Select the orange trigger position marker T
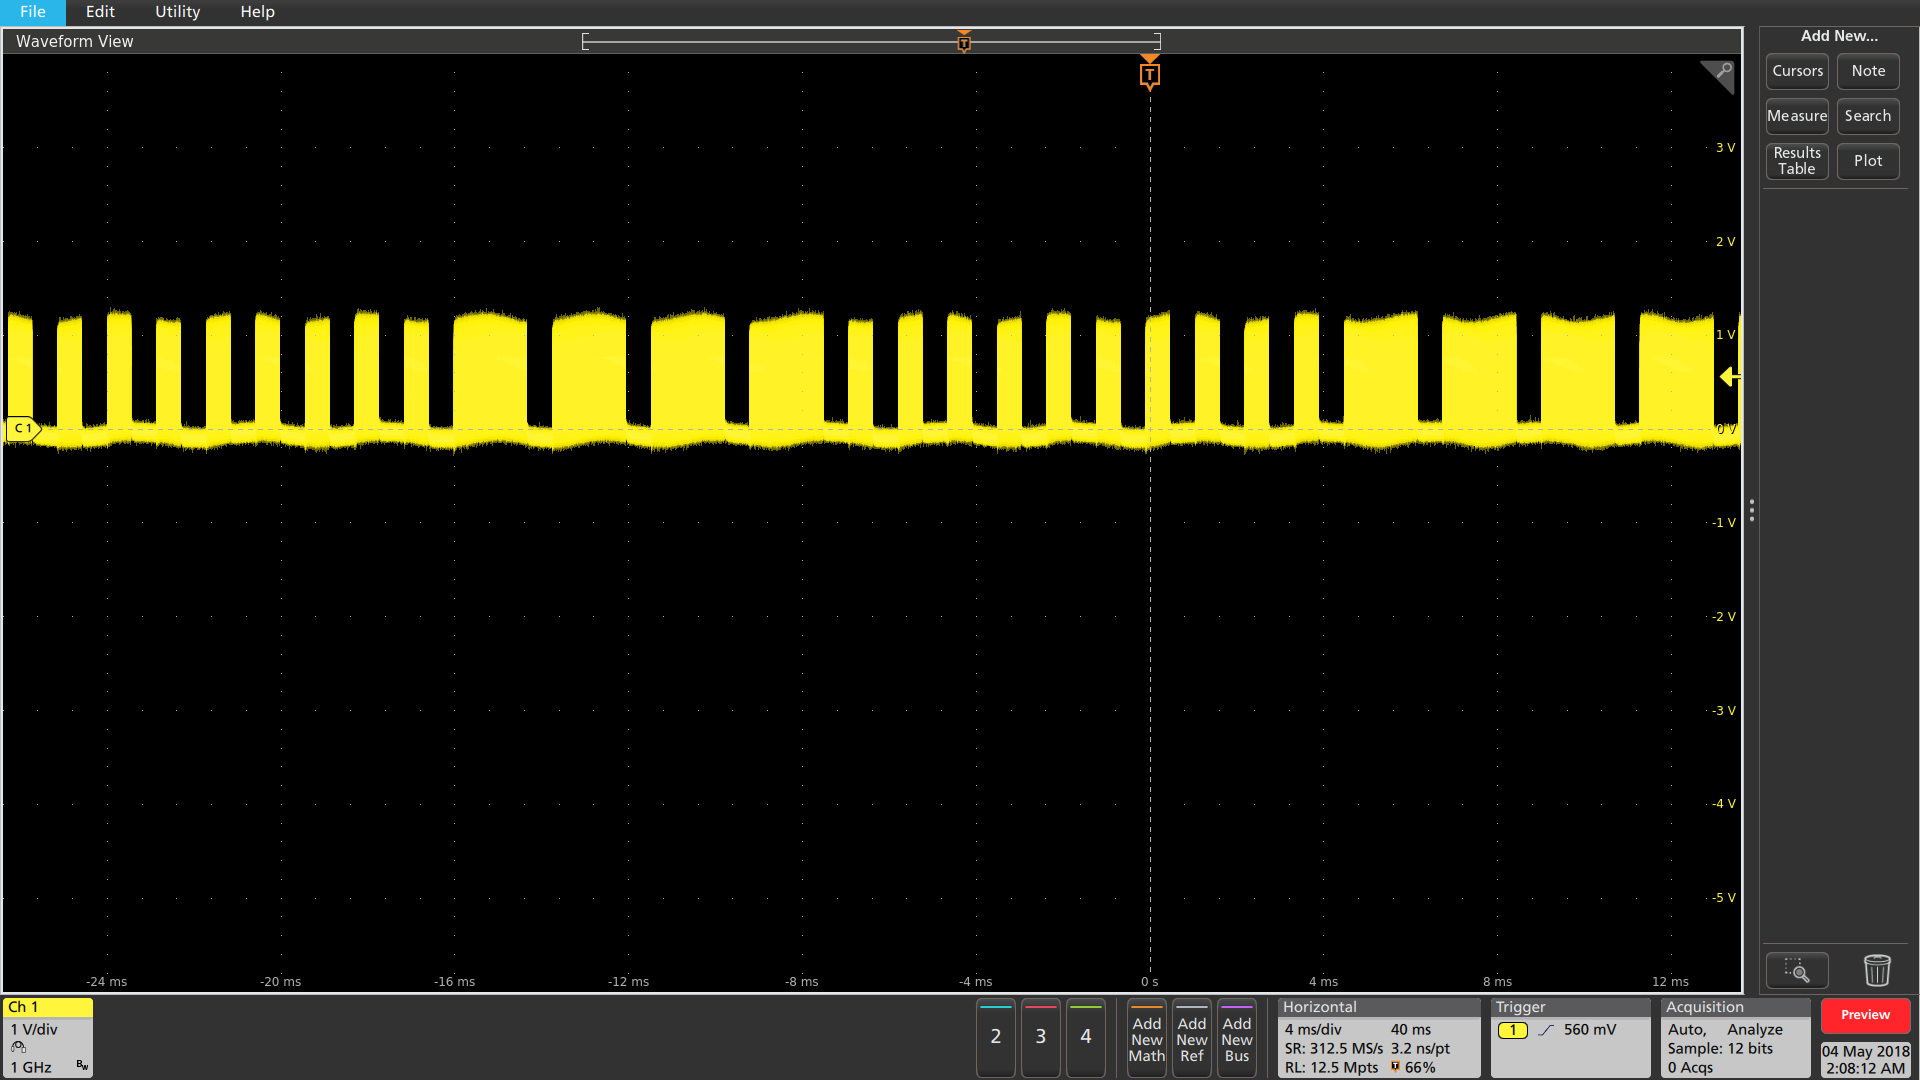This screenshot has width=1920, height=1080. click(x=1150, y=75)
